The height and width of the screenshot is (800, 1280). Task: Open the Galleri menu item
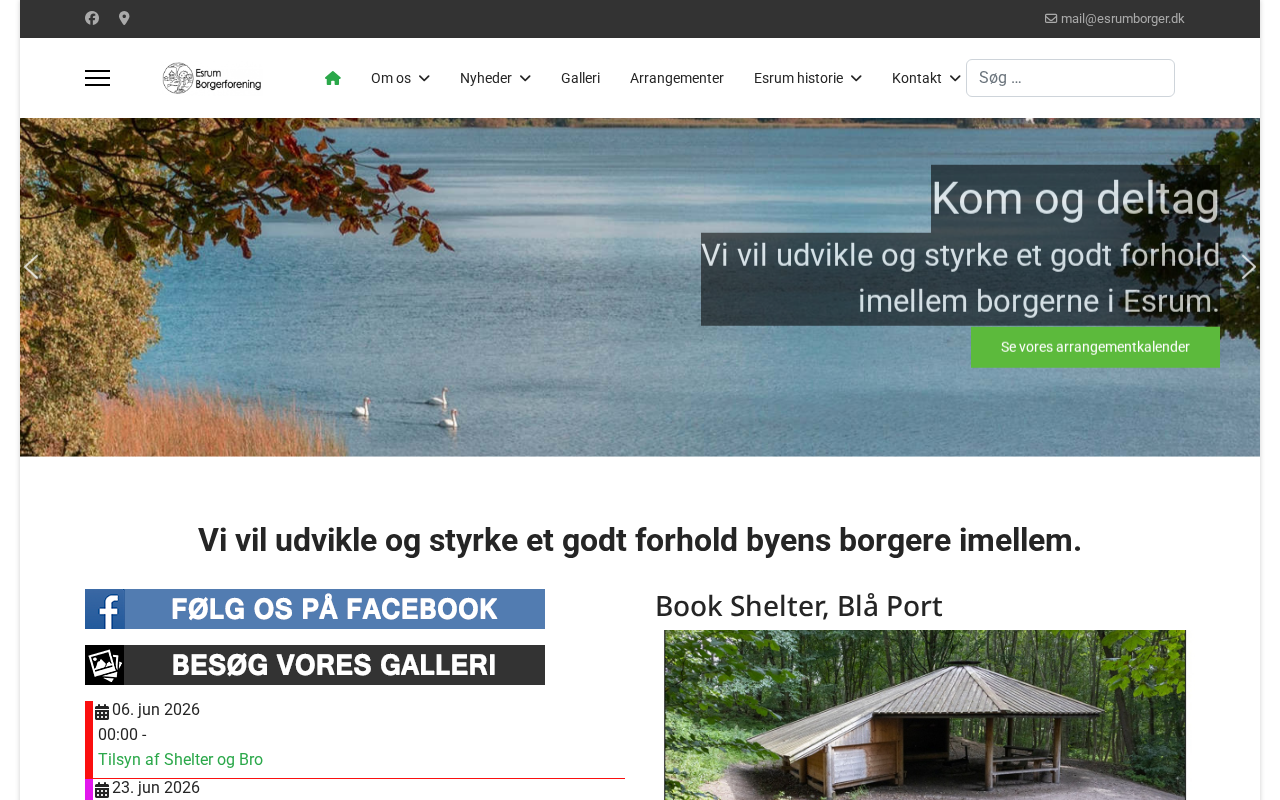pos(580,78)
